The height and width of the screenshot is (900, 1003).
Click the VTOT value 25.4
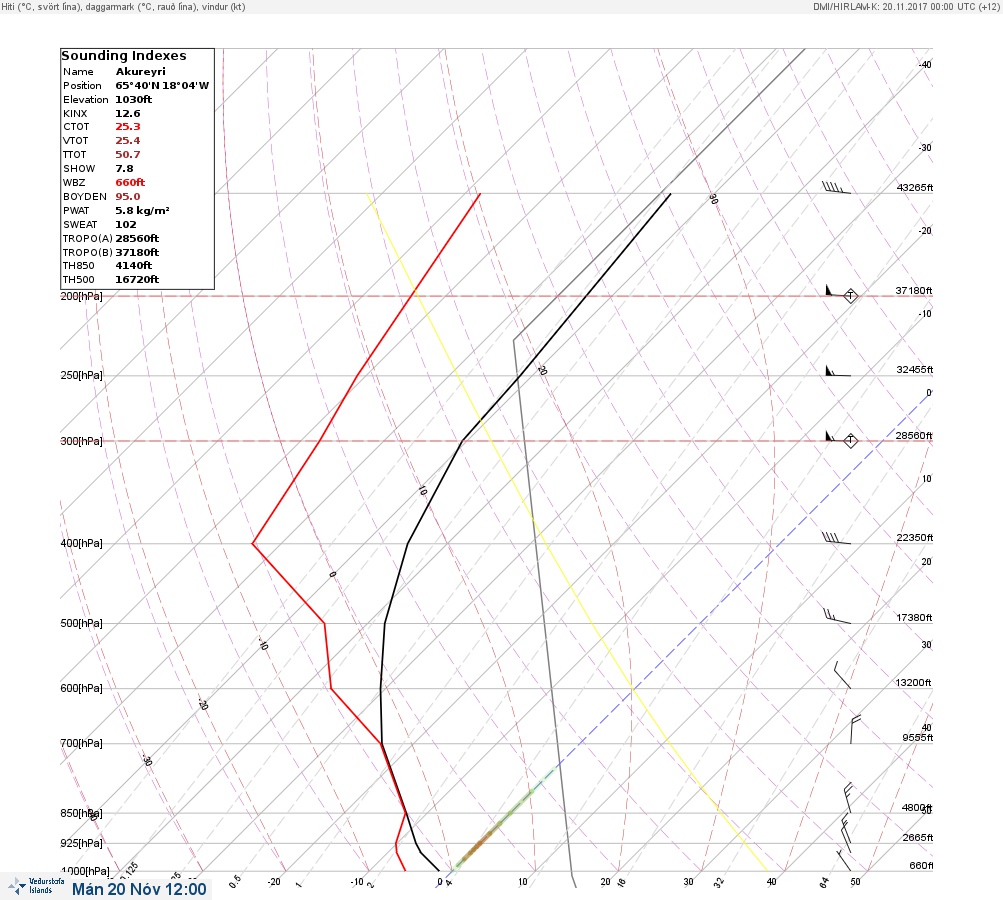point(128,141)
